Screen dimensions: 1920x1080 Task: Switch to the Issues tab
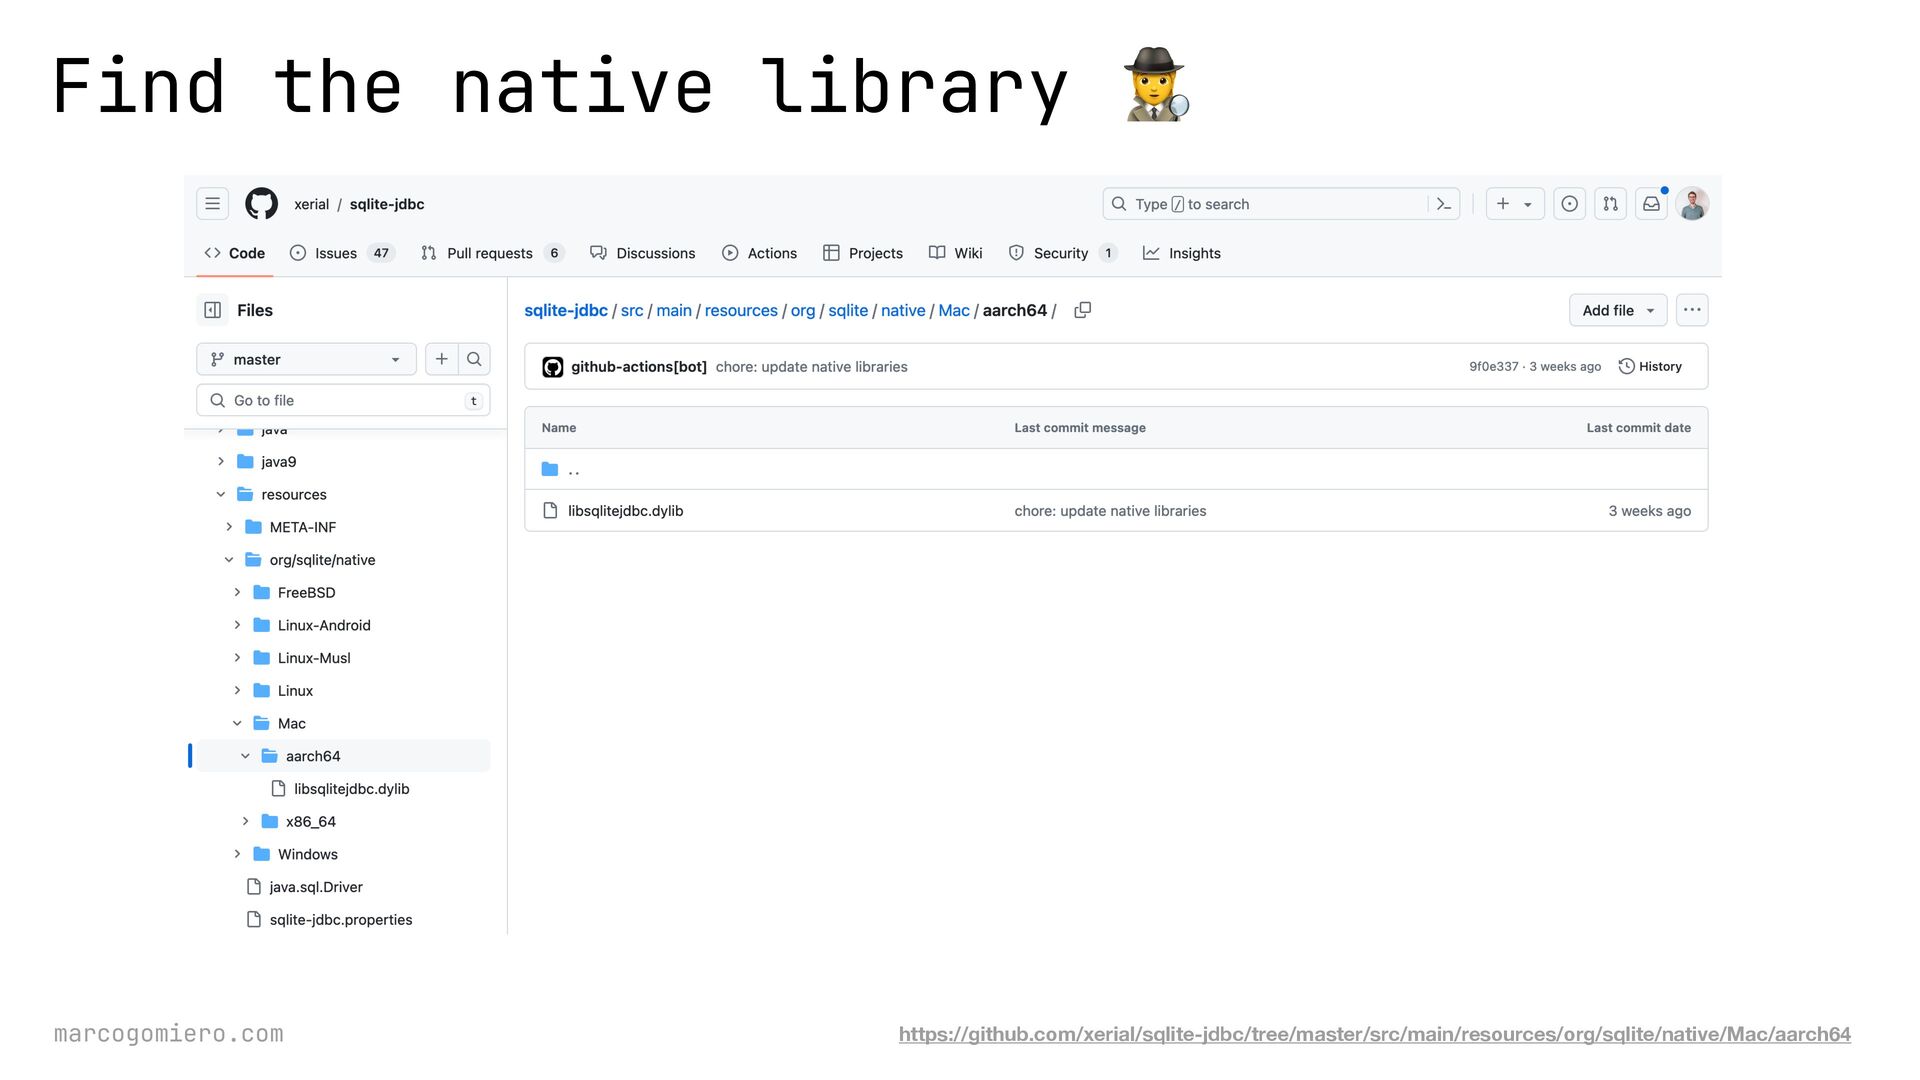(342, 253)
